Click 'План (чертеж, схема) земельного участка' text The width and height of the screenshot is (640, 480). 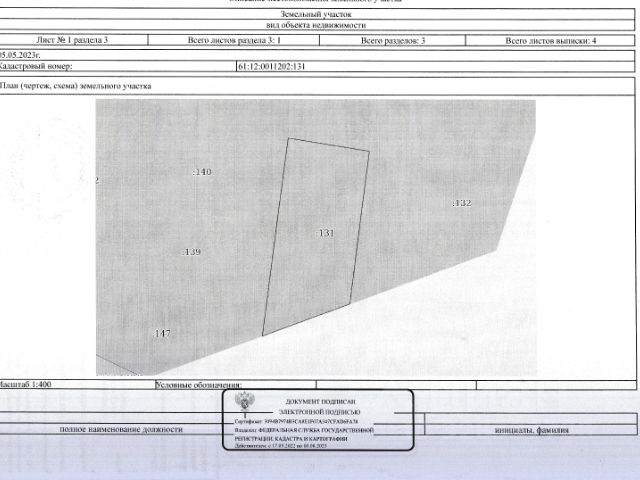(x=76, y=86)
